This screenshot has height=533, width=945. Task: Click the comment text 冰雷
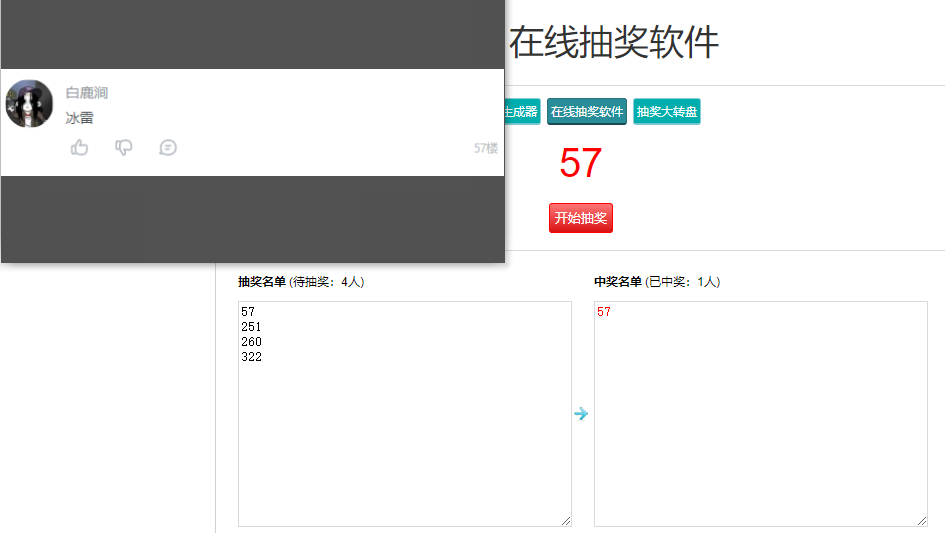coord(80,118)
